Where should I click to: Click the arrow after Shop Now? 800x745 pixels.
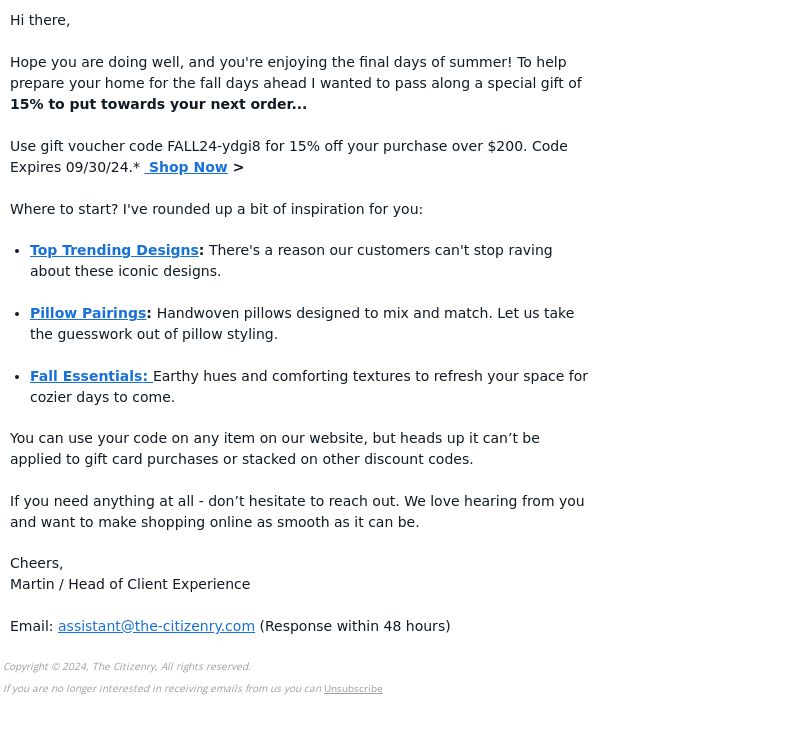pyautogui.click(x=238, y=167)
